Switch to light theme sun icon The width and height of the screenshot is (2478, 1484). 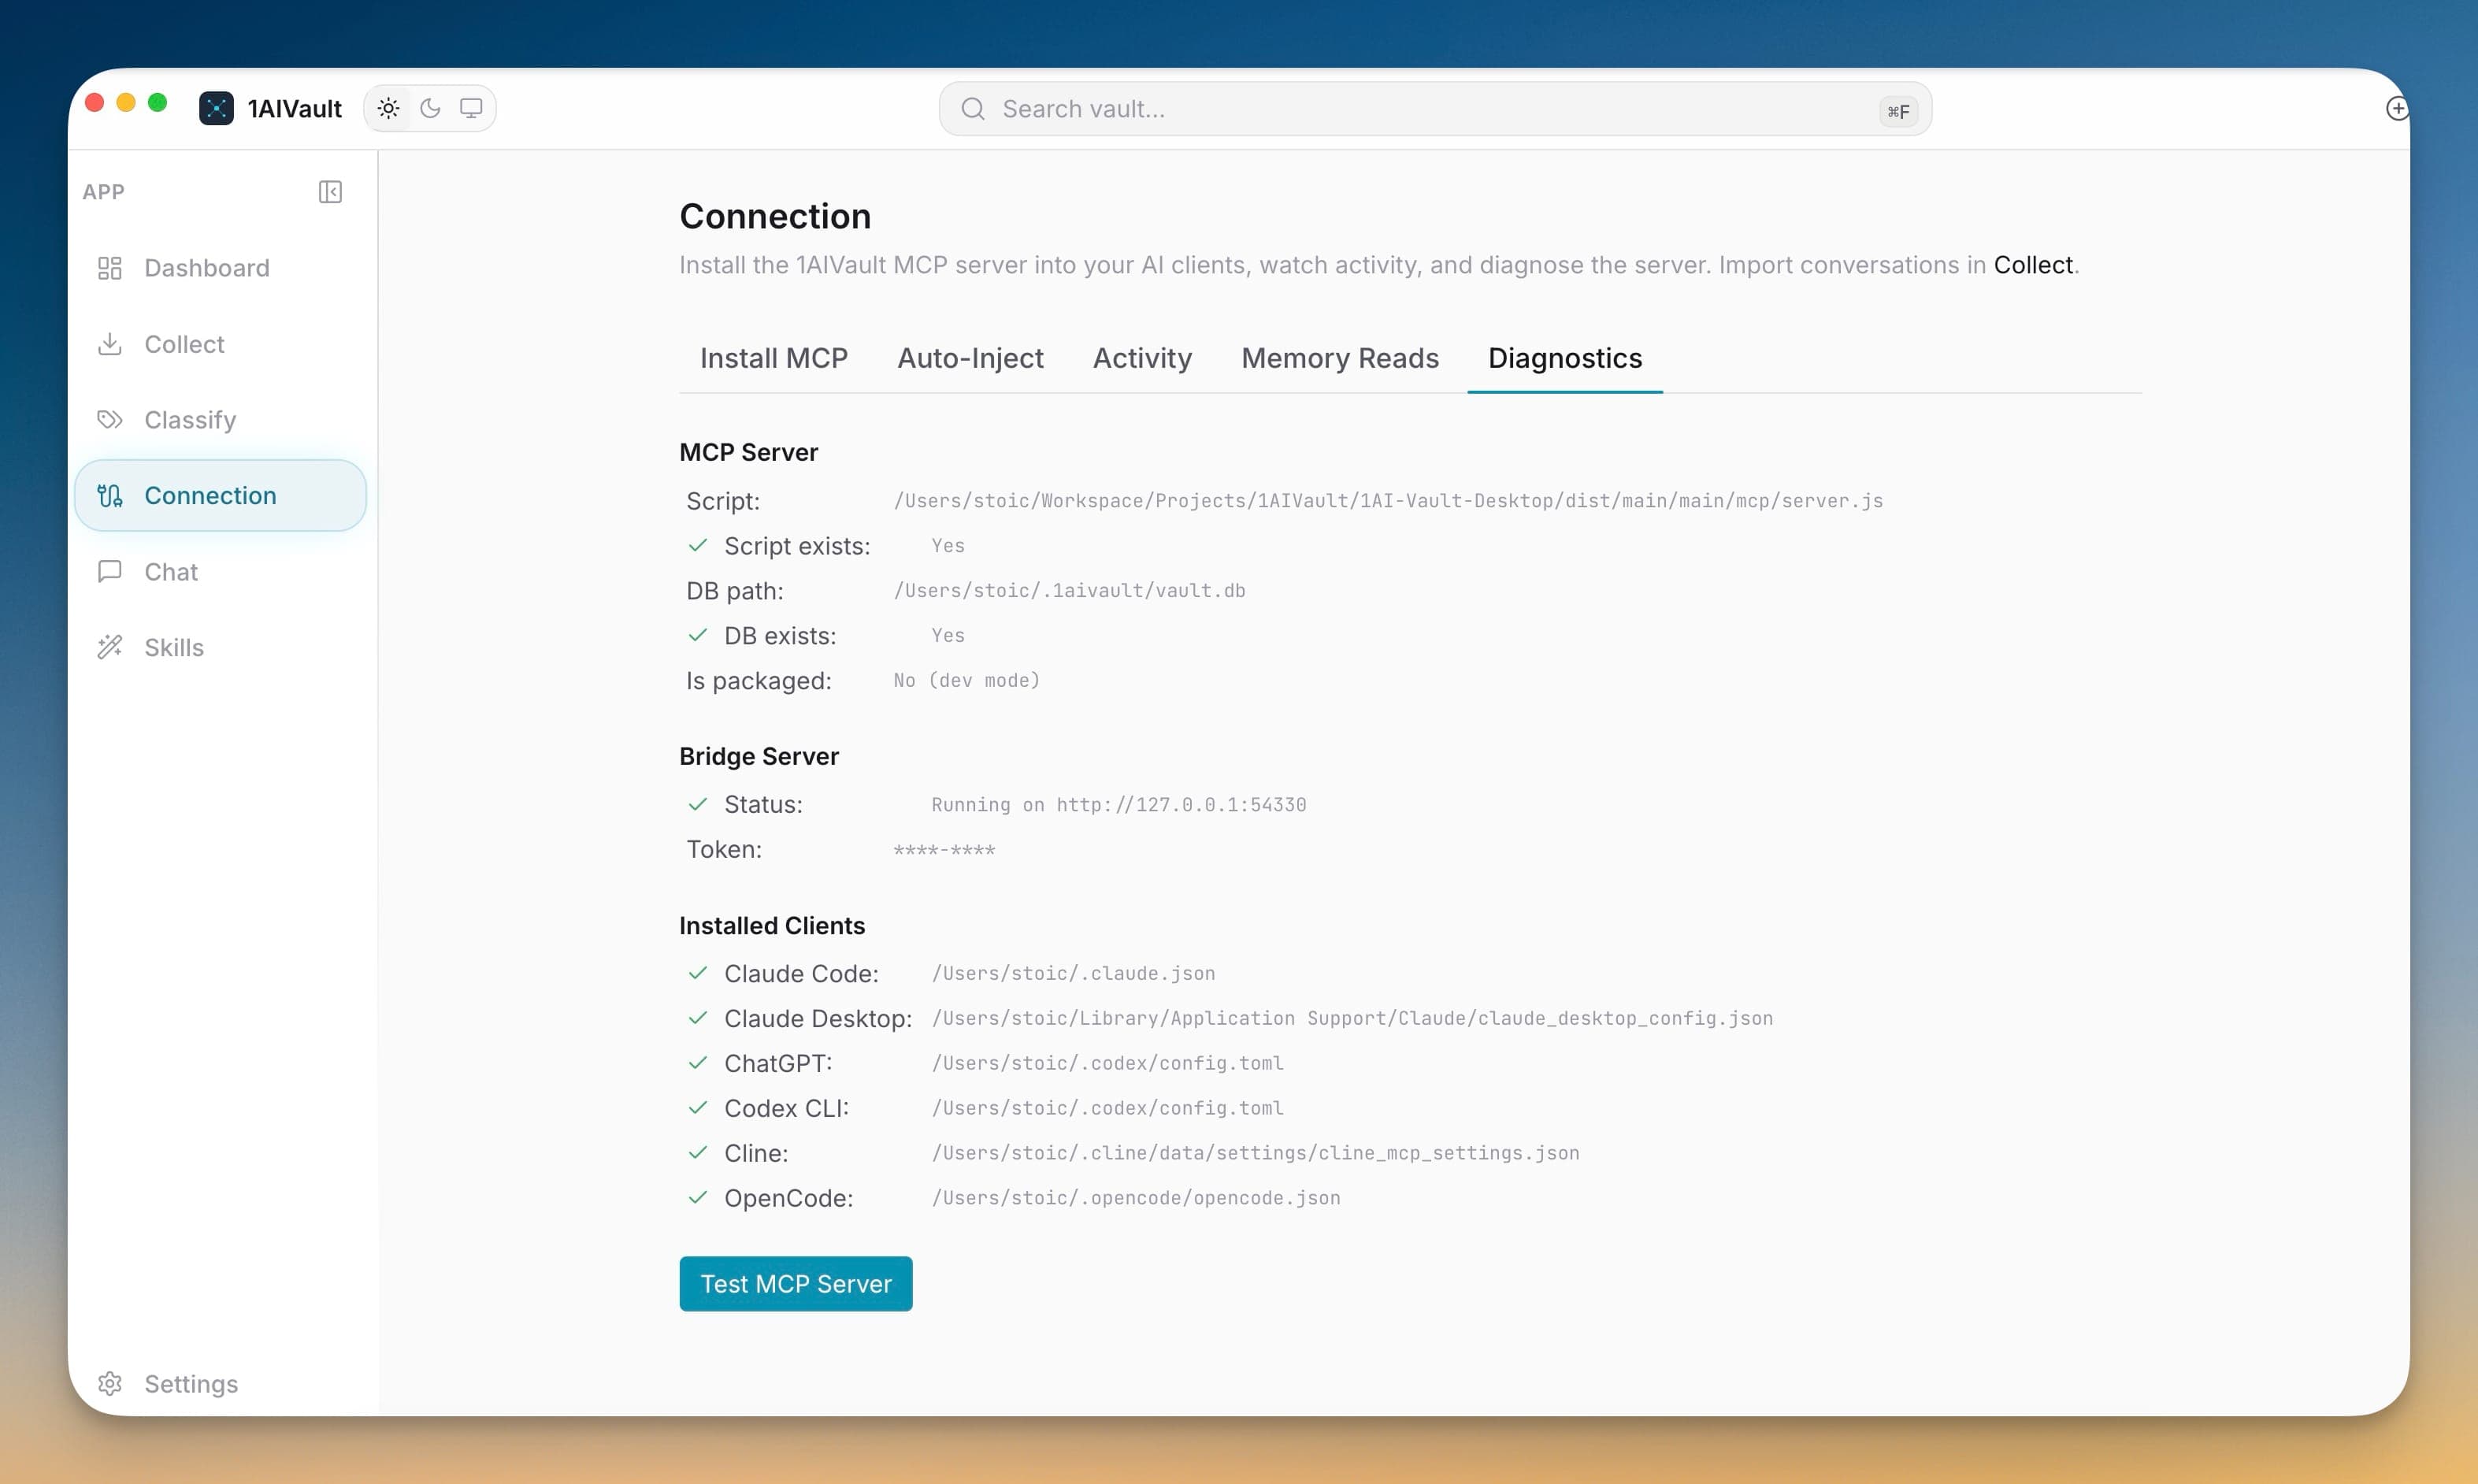pyautogui.click(x=389, y=108)
